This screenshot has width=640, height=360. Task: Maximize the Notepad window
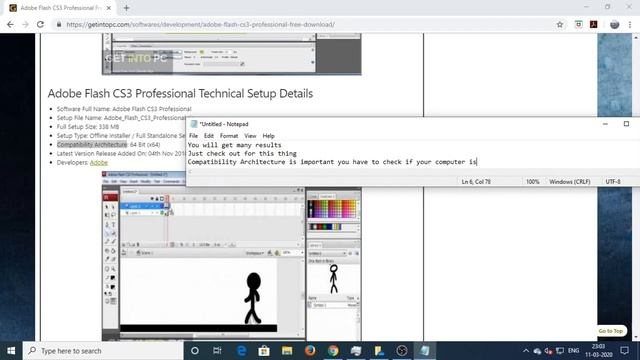tap(626, 124)
